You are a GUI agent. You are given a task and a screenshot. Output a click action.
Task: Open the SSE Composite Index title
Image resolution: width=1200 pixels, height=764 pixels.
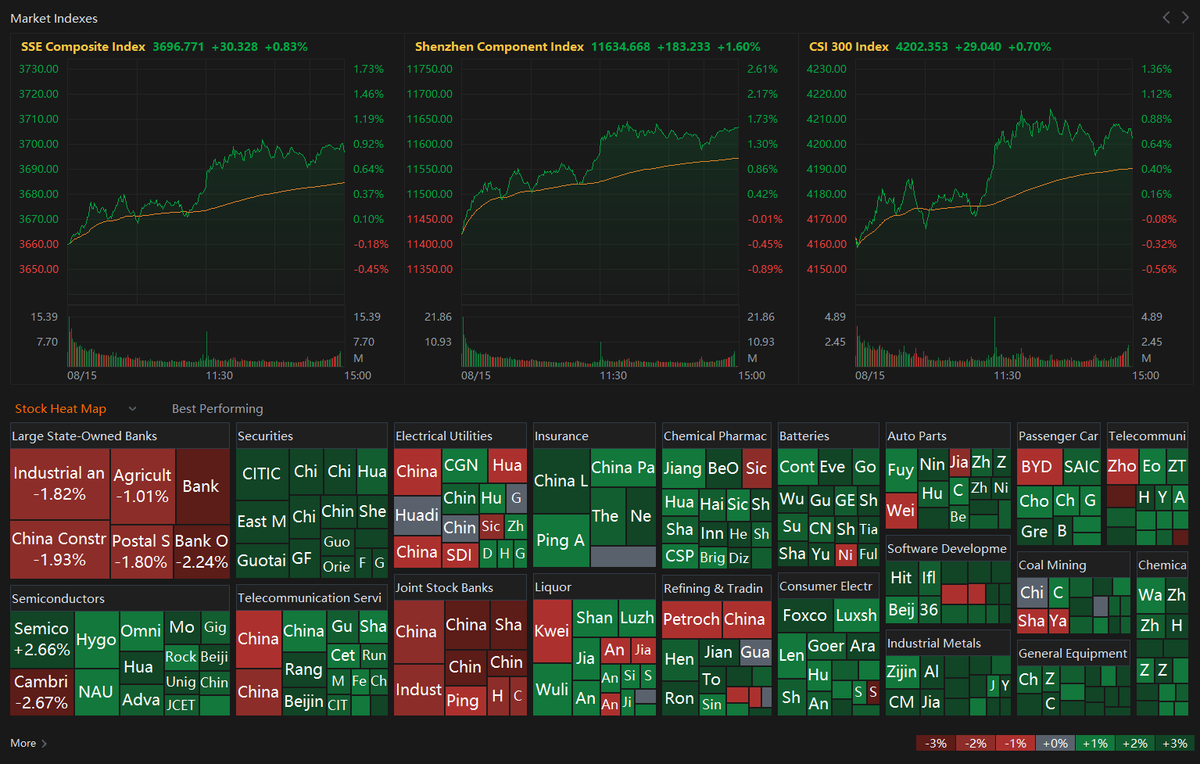point(83,47)
